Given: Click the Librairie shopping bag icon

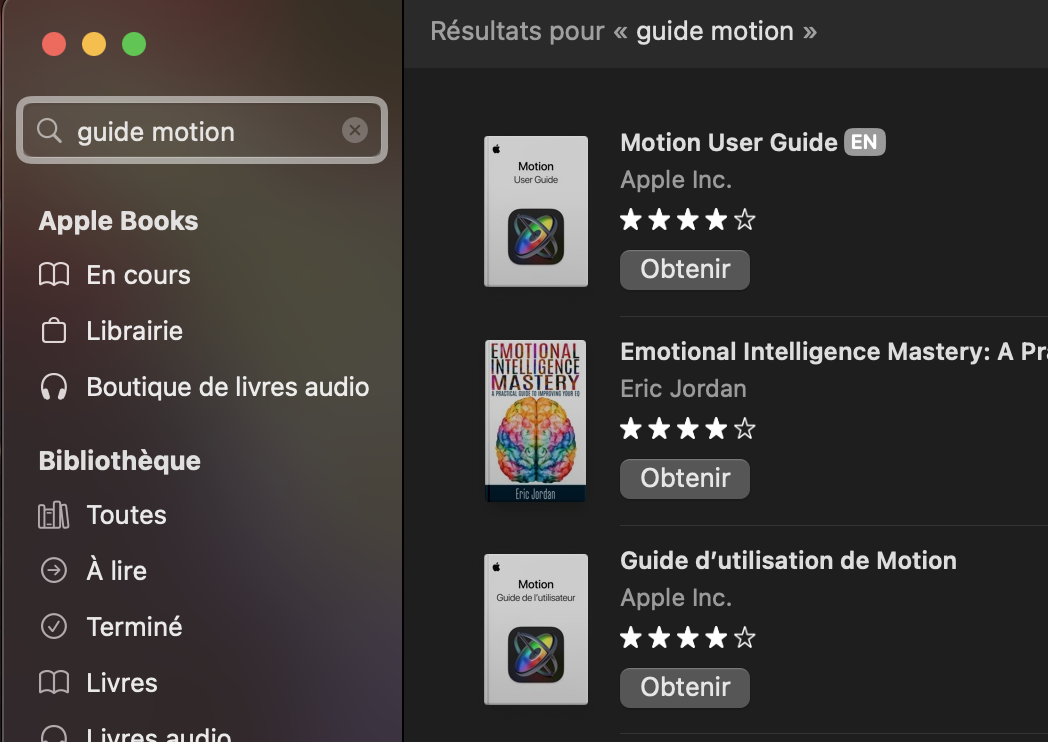Looking at the screenshot, I should coord(54,331).
